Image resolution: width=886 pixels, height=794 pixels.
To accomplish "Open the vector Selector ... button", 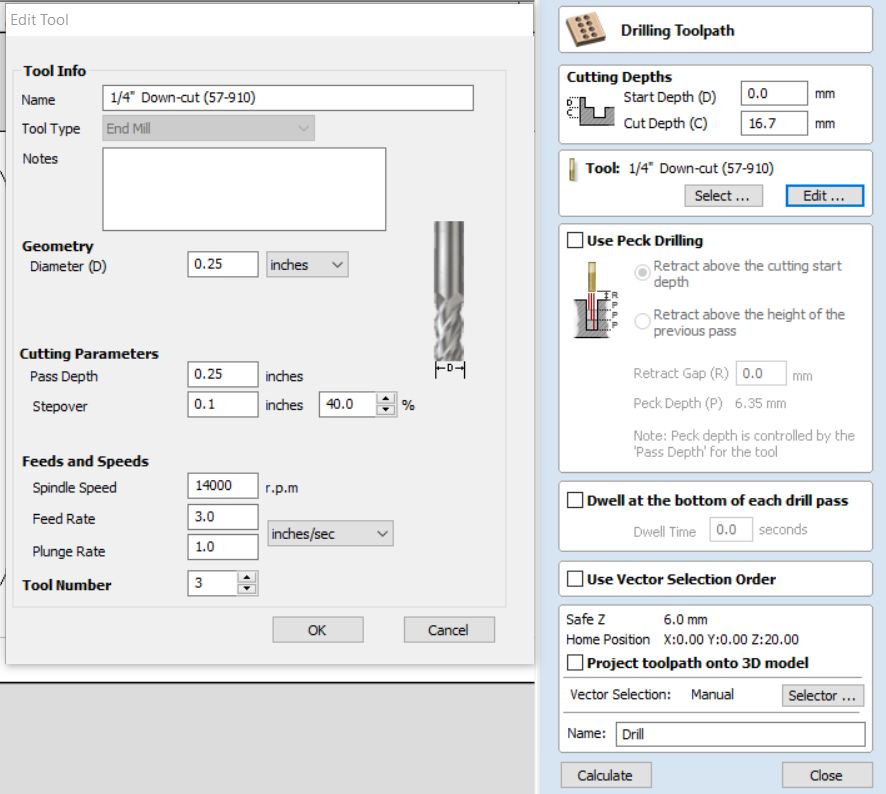I will pyautogui.click(x=823, y=695).
